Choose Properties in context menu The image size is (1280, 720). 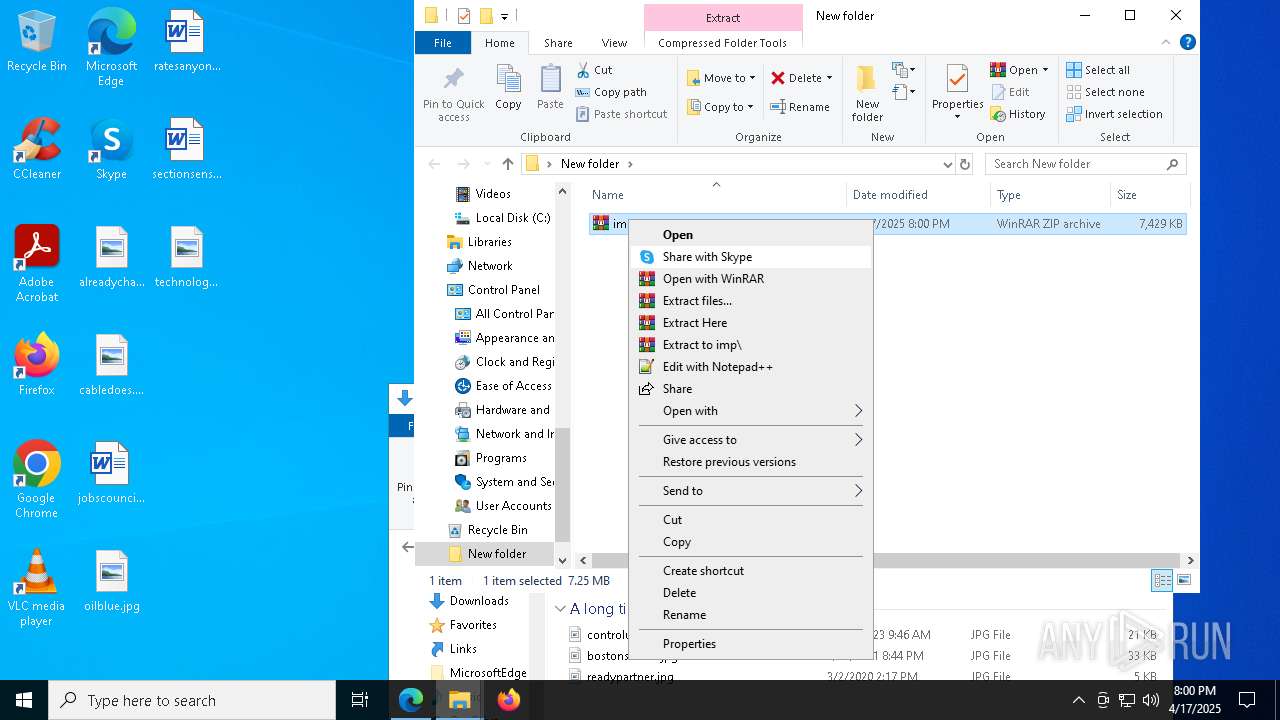751,644
